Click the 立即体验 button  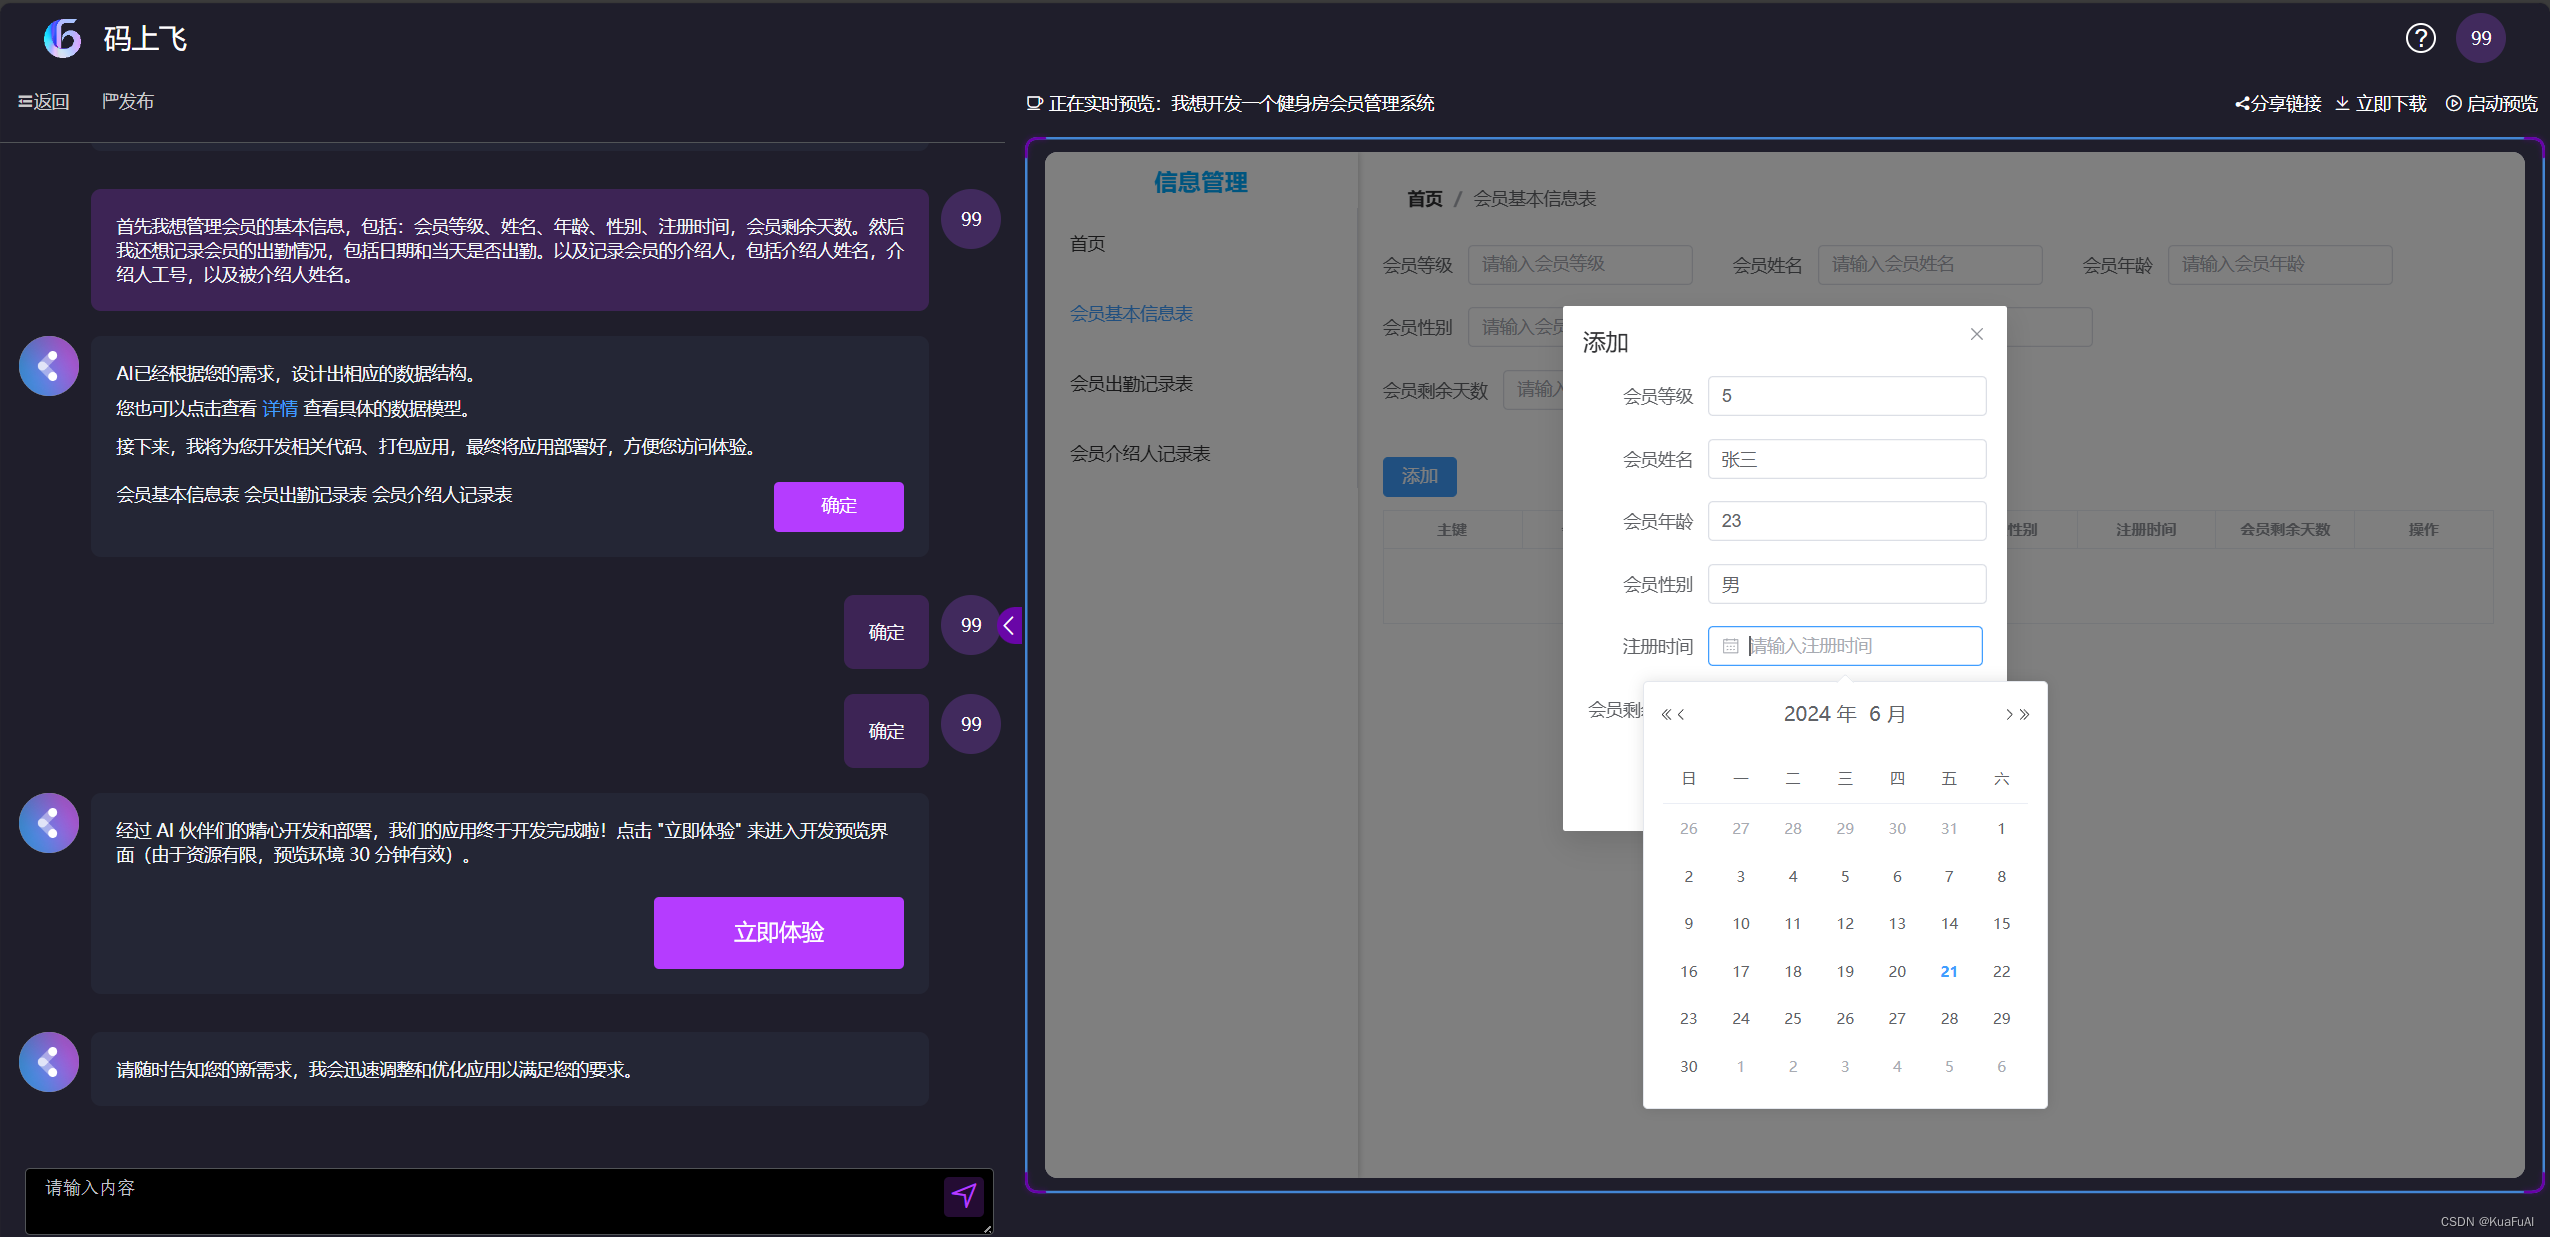coord(778,932)
